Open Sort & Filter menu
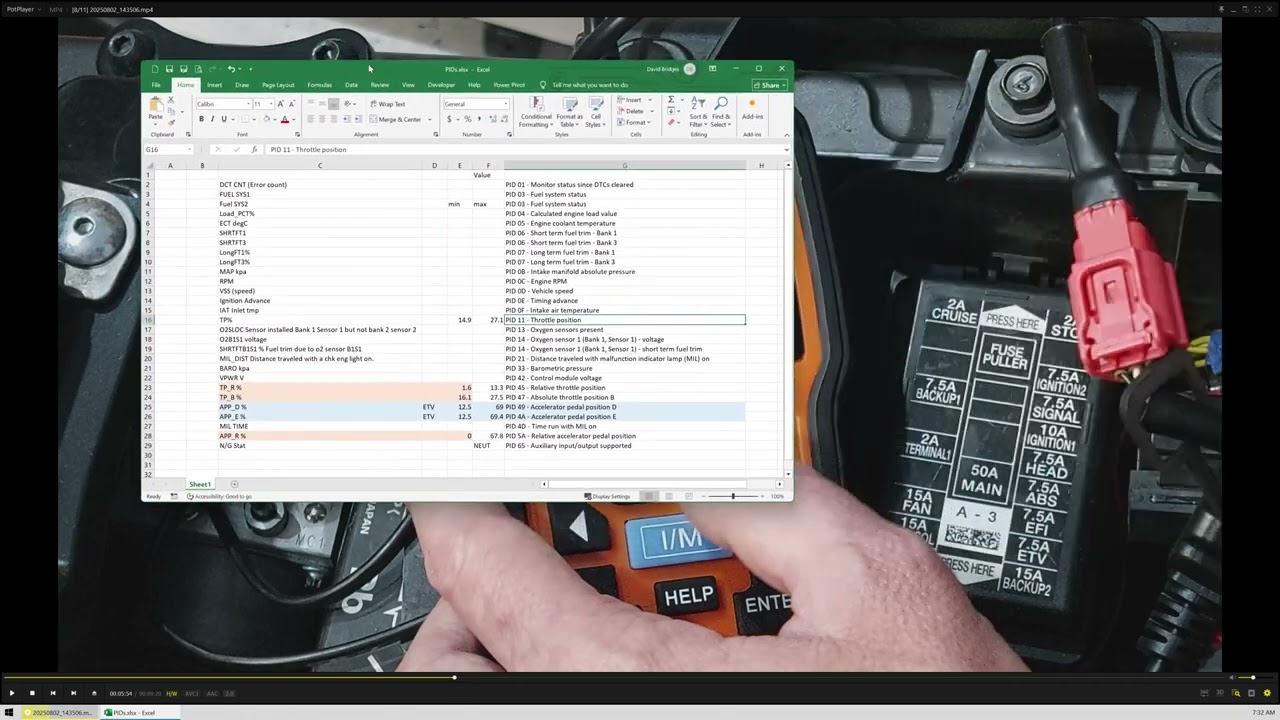 [x=698, y=112]
